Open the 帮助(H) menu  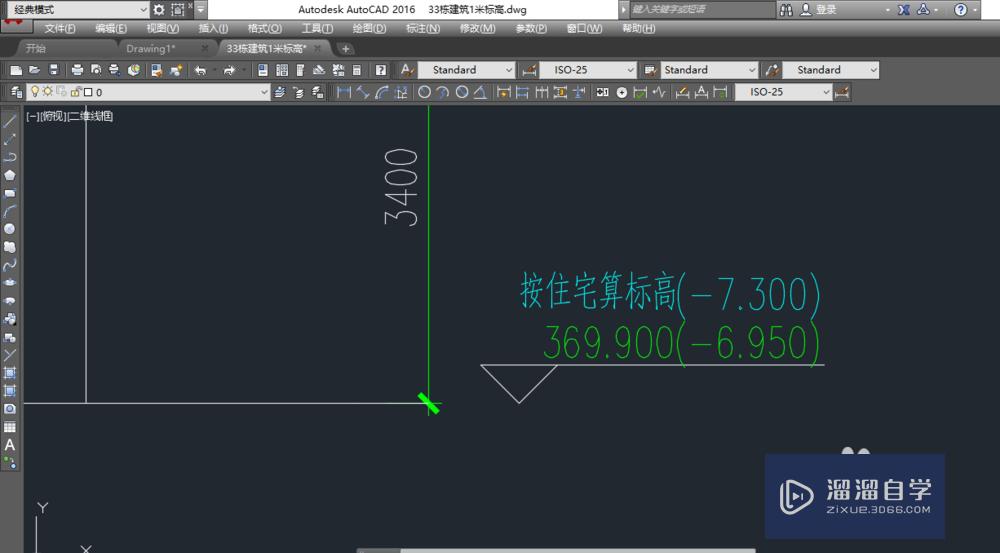click(x=638, y=29)
